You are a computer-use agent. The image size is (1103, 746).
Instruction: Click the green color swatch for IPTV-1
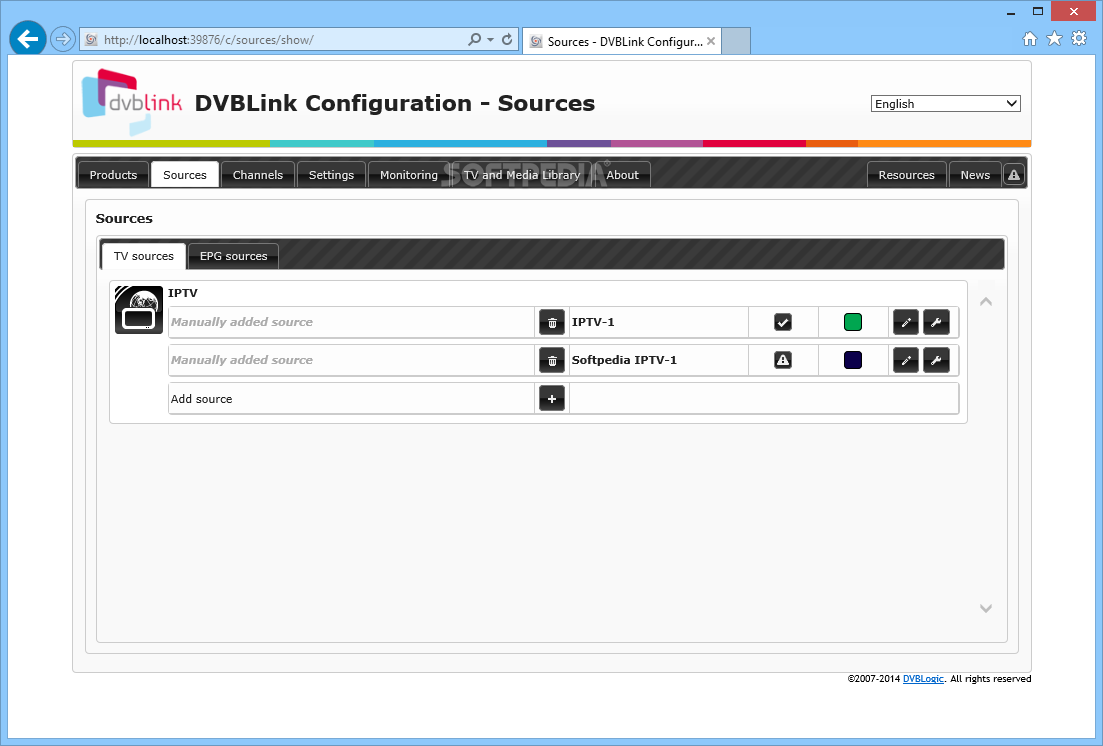click(853, 322)
